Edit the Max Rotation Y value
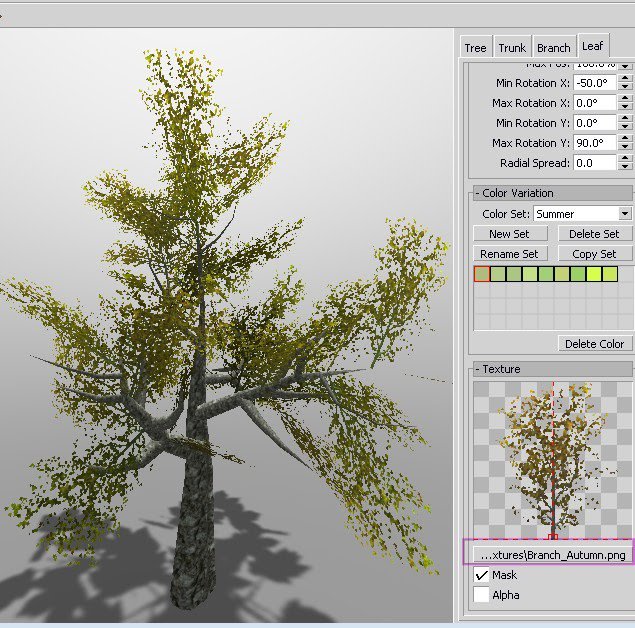The image size is (635, 628). coord(595,143)
